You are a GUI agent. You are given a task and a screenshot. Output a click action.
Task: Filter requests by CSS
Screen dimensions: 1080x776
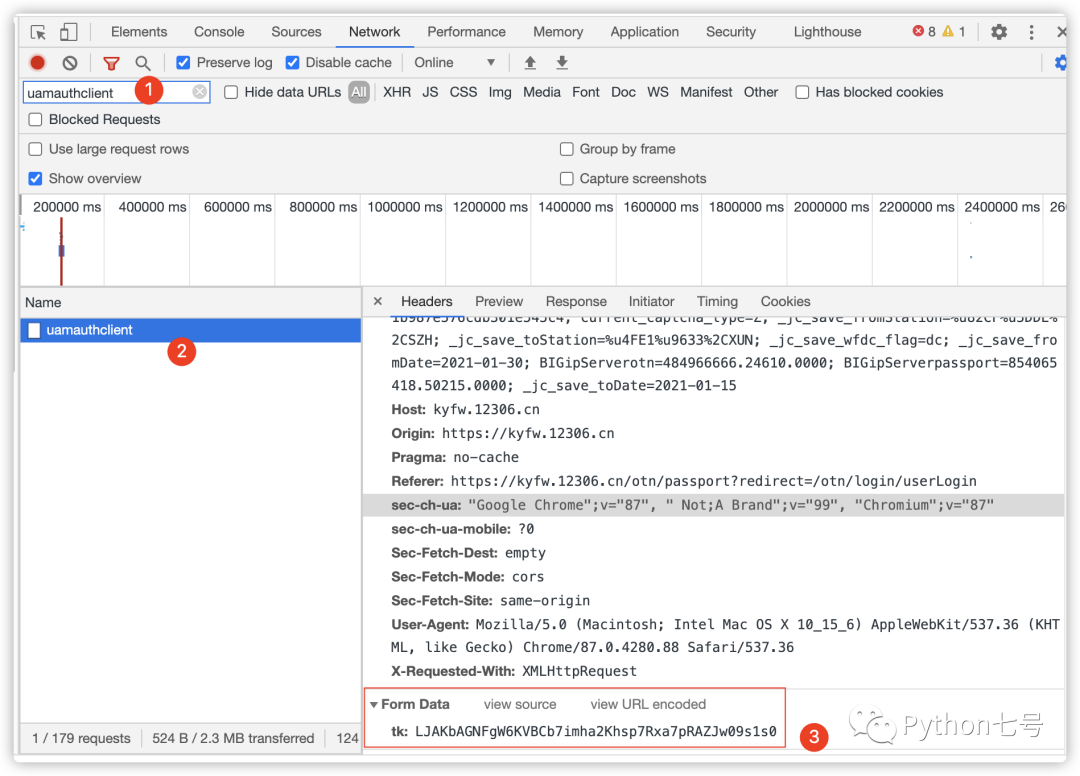(463, 92)
